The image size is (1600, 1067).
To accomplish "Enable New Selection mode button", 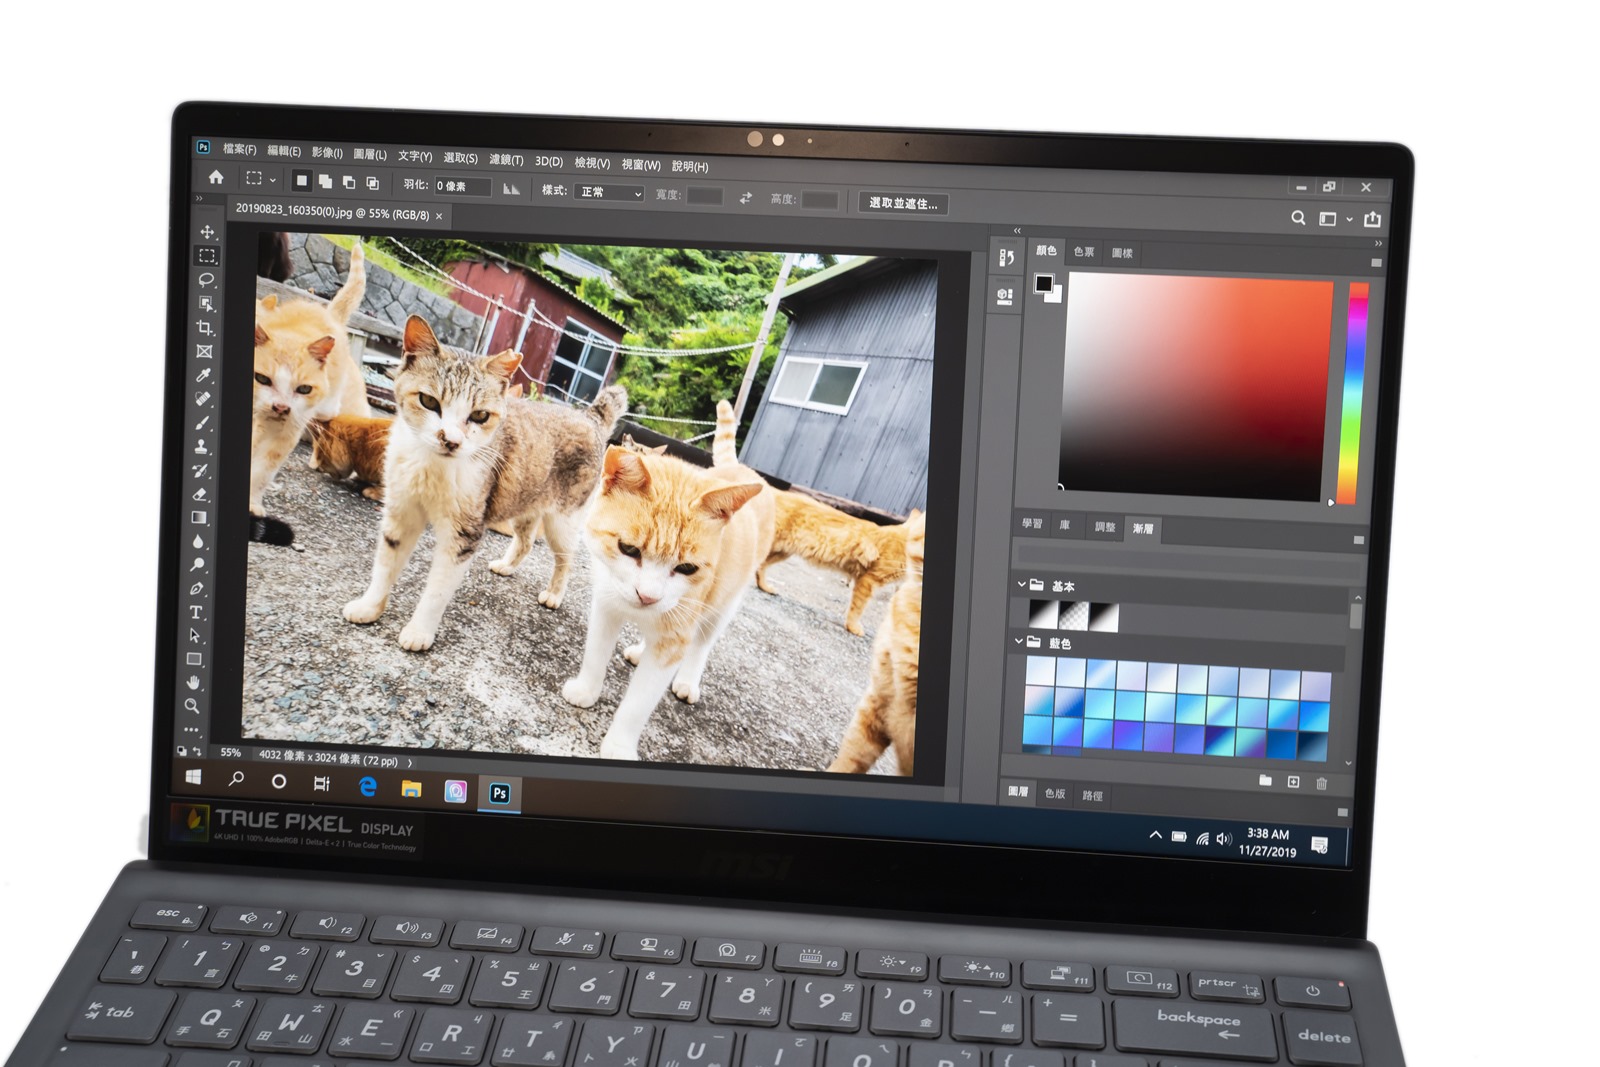I will pos(301,181).
